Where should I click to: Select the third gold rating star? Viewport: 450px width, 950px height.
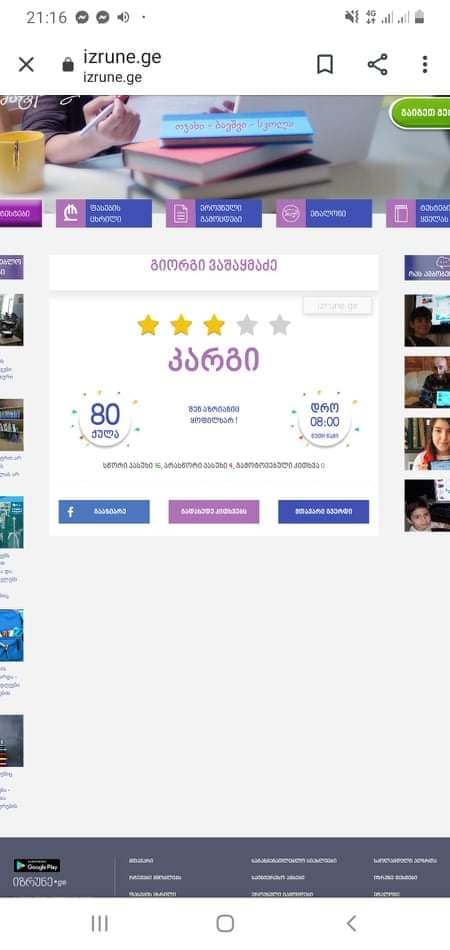pyautogui.click(x=214, y=325)
